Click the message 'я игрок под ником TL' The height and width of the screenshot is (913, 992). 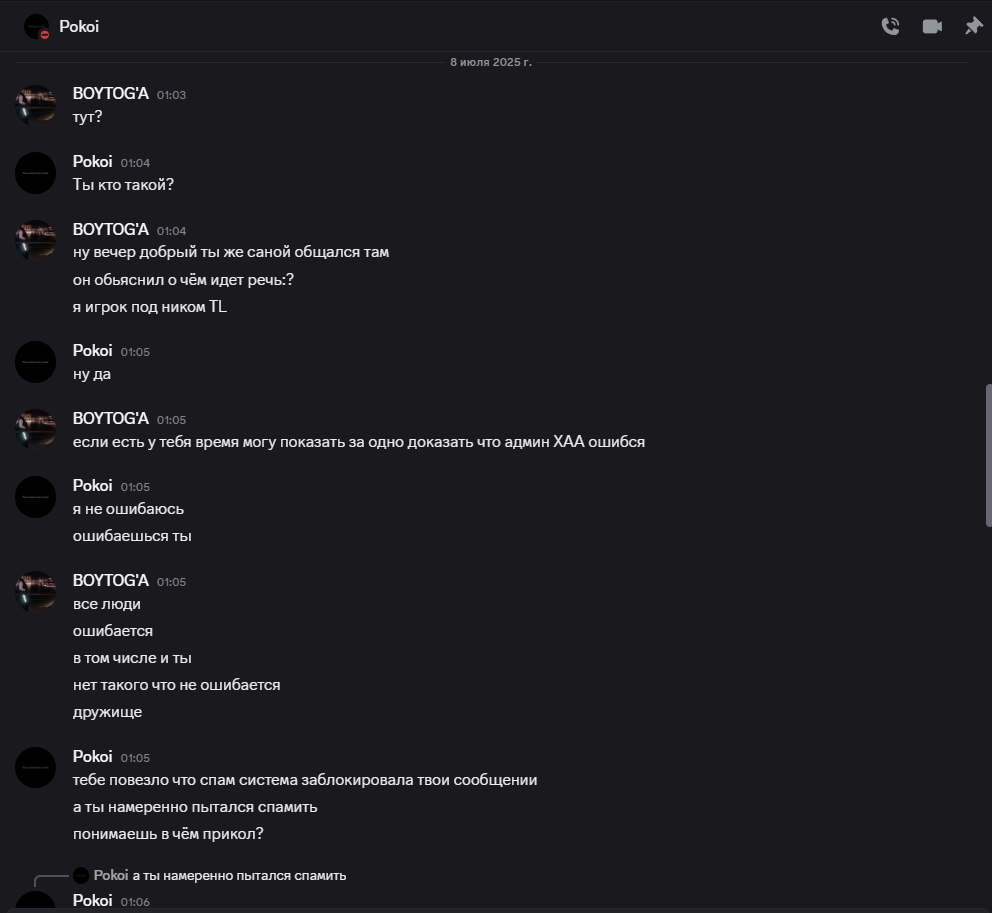(x=150, y=307)
